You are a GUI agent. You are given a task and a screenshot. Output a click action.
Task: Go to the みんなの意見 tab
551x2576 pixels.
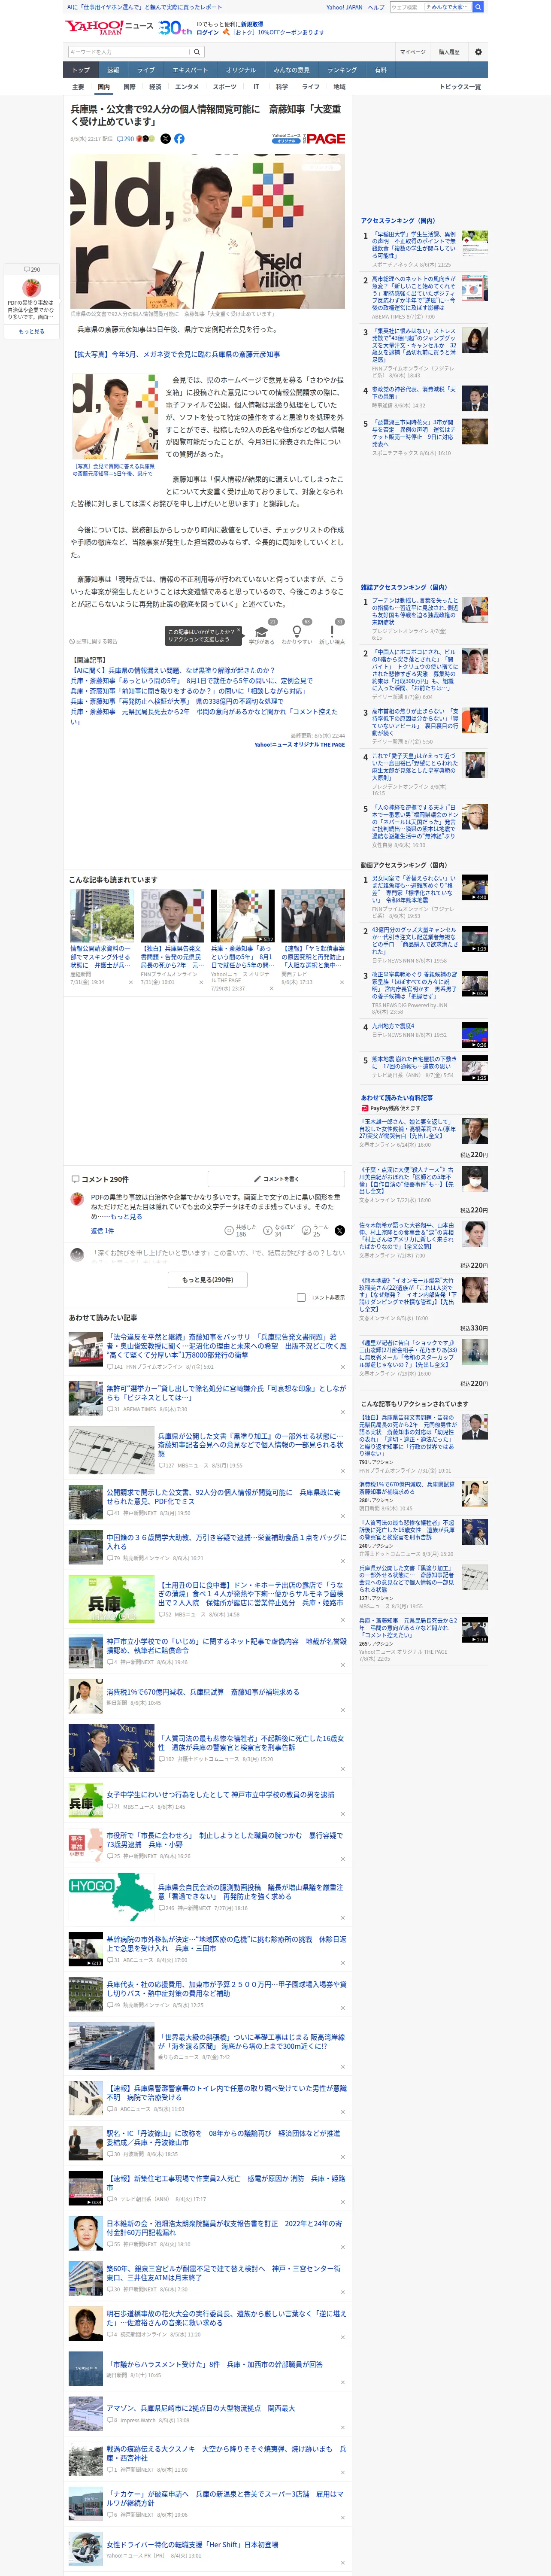click(292, 70)
